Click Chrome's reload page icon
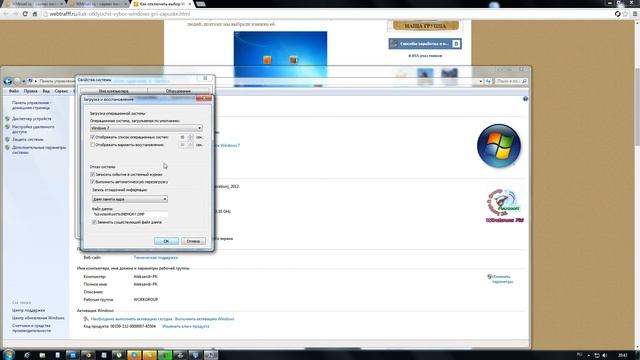 (x=25, y=14)
